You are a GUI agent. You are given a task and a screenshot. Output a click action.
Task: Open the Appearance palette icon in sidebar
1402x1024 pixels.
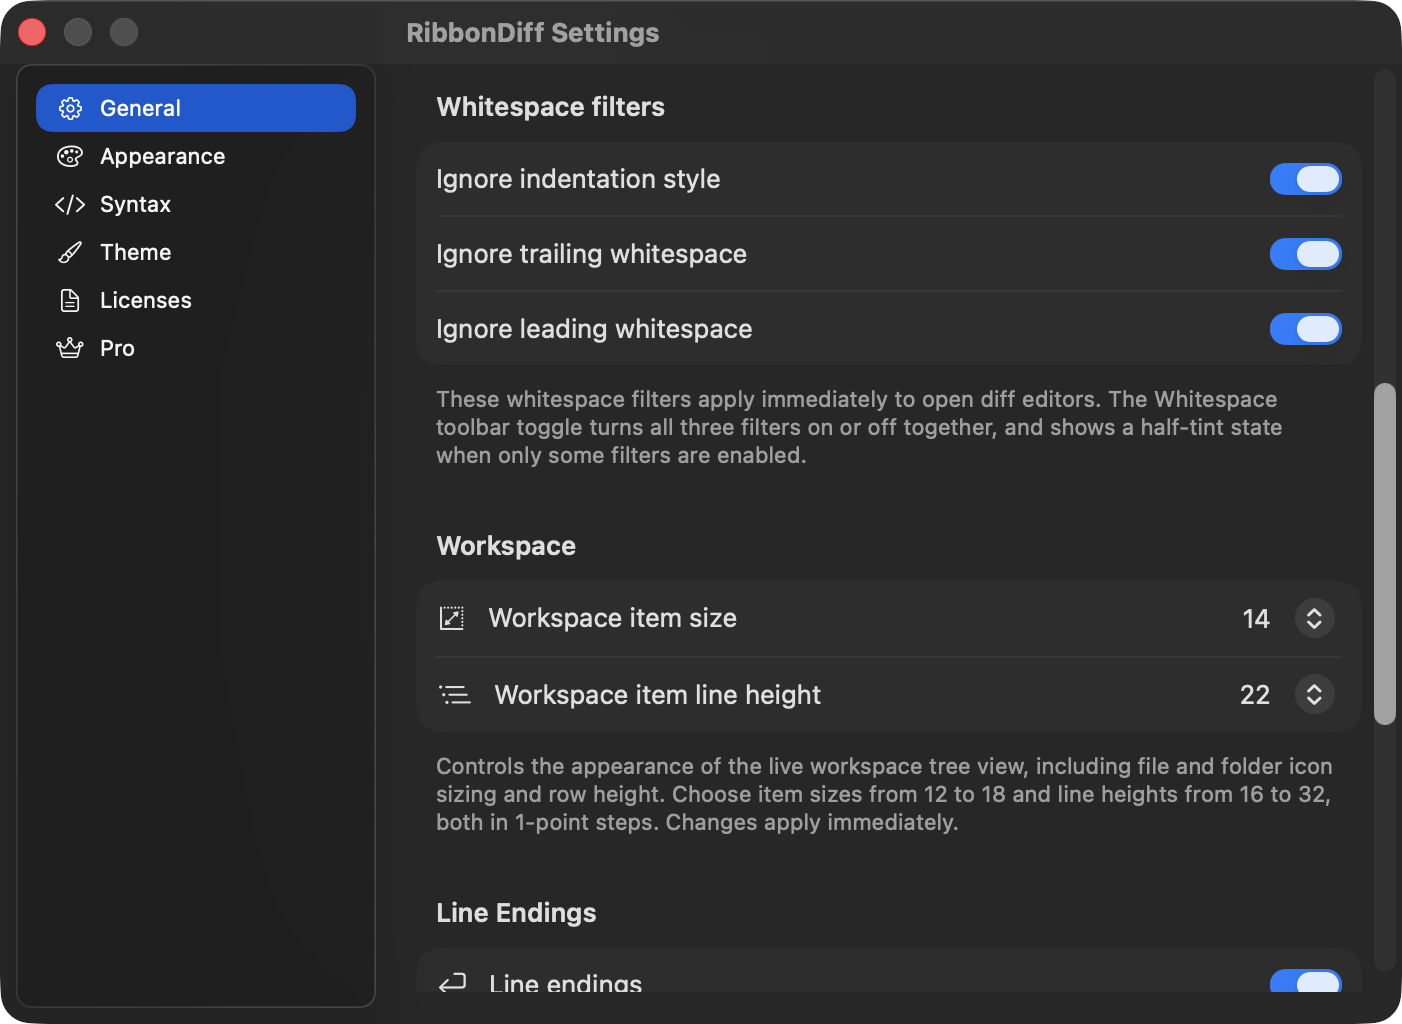pos(70,156)
